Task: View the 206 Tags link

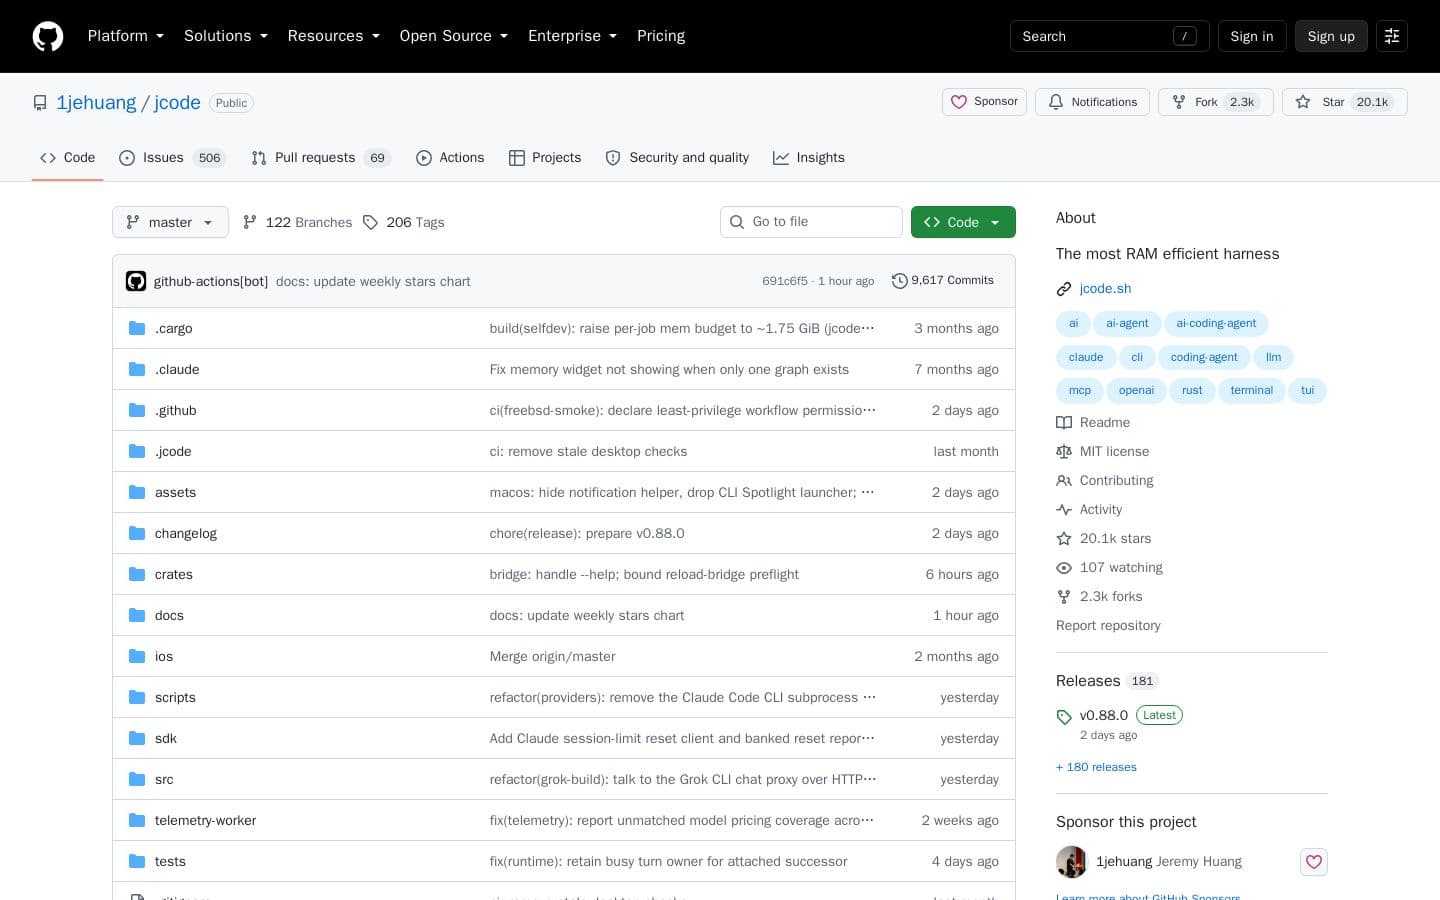Action: tap(403, 222)
